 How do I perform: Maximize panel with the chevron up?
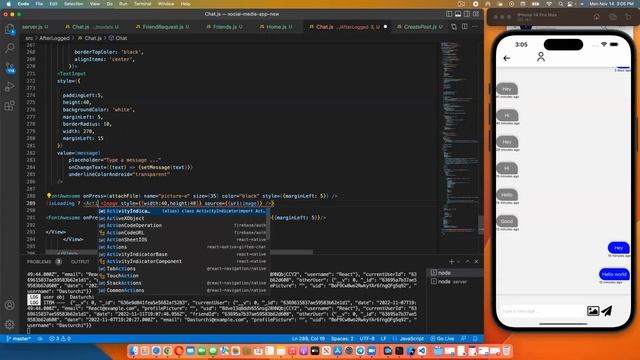point(468,262)
